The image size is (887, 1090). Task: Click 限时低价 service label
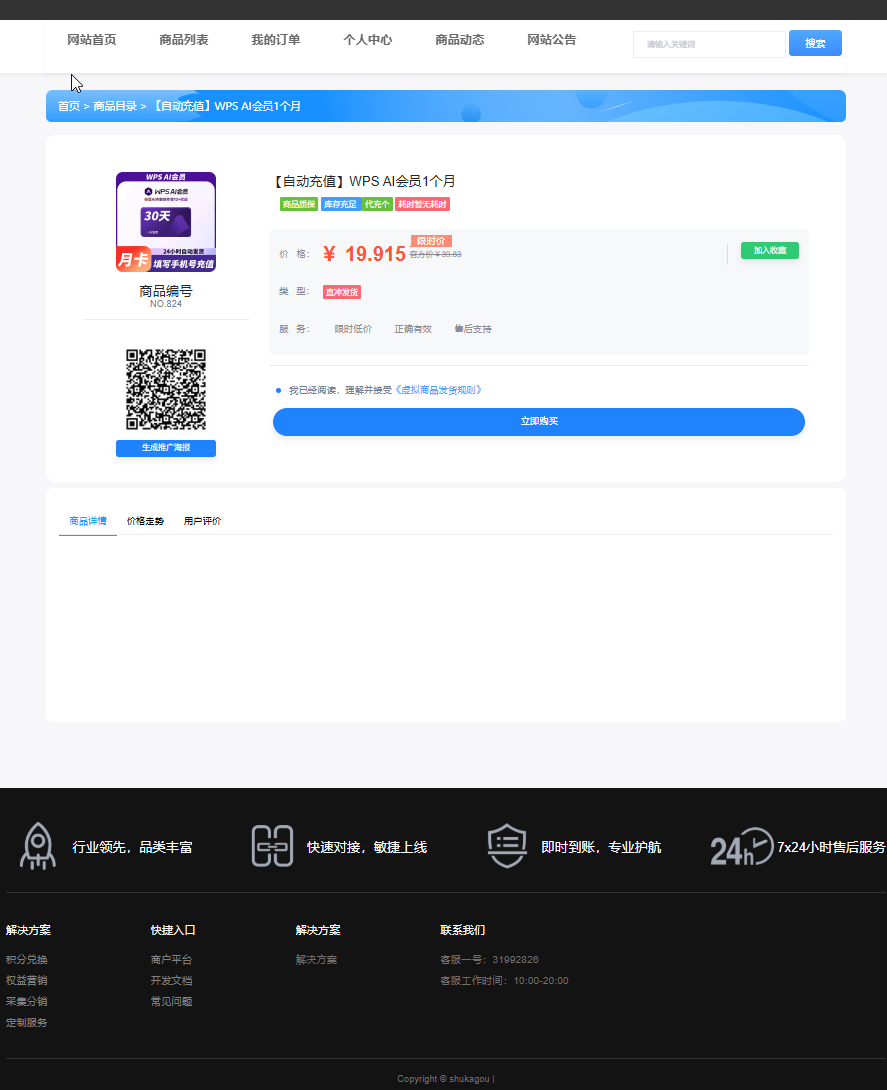[353, 329]
